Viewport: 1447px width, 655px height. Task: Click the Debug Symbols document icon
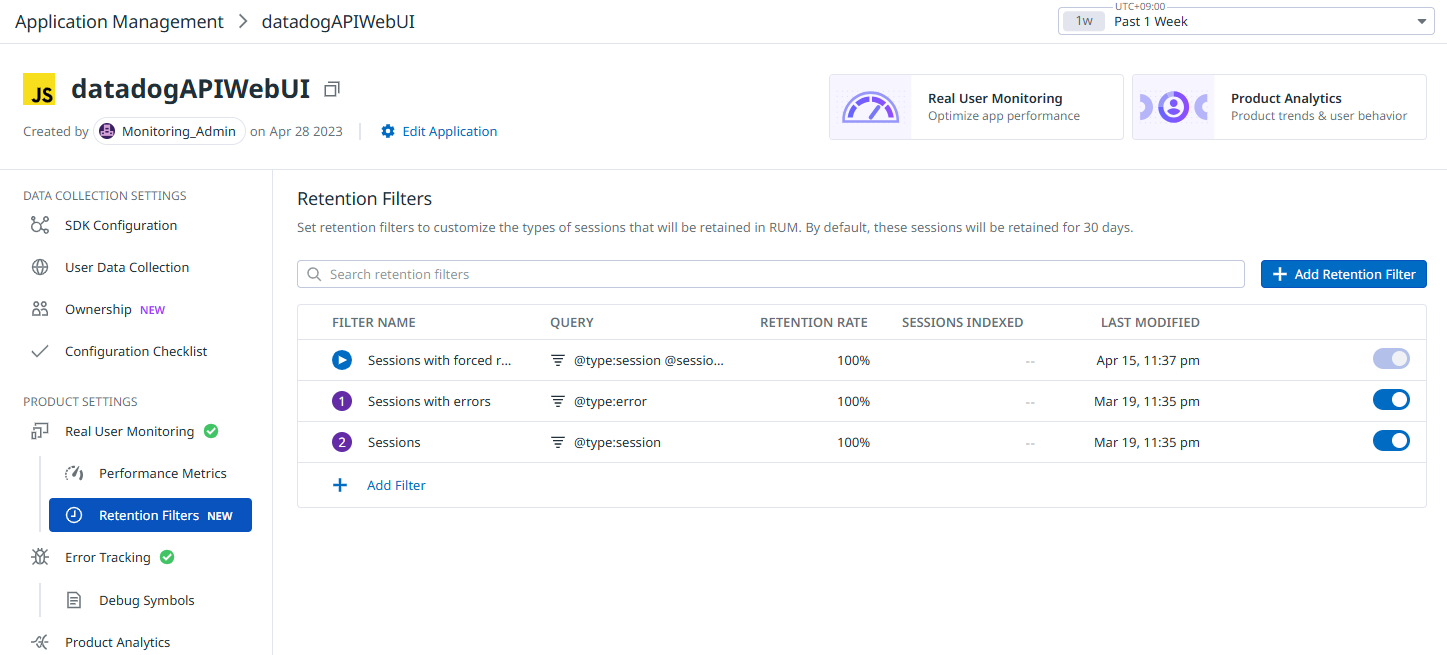(74, 600)
